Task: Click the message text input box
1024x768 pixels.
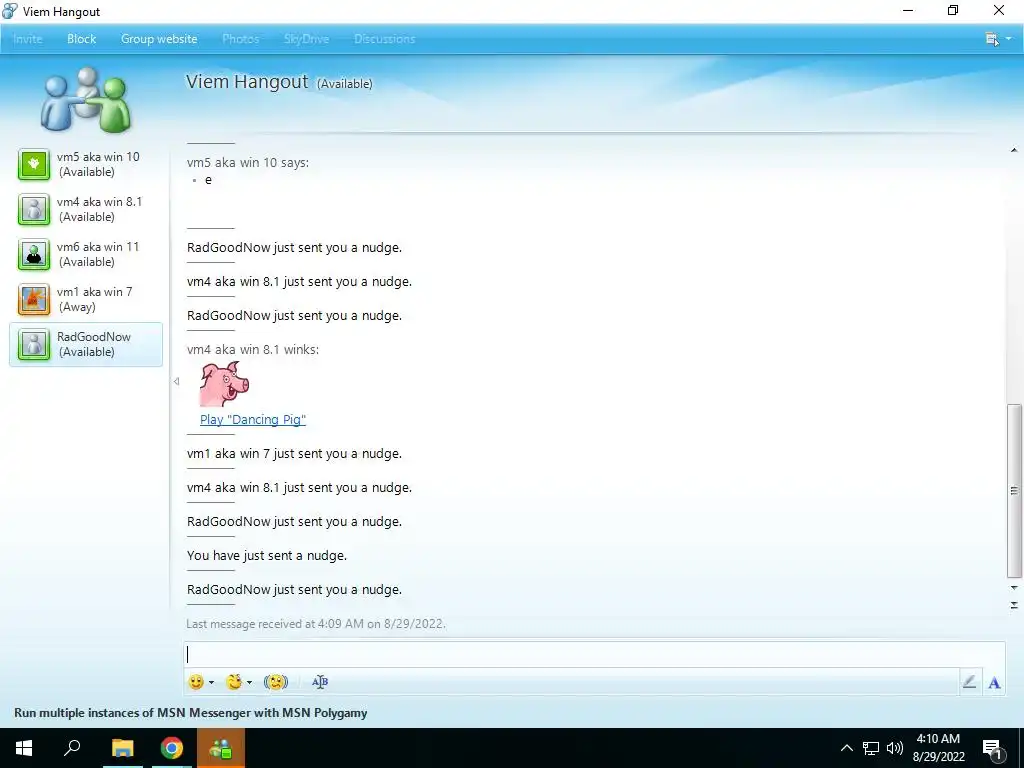Action: (593, 654)
